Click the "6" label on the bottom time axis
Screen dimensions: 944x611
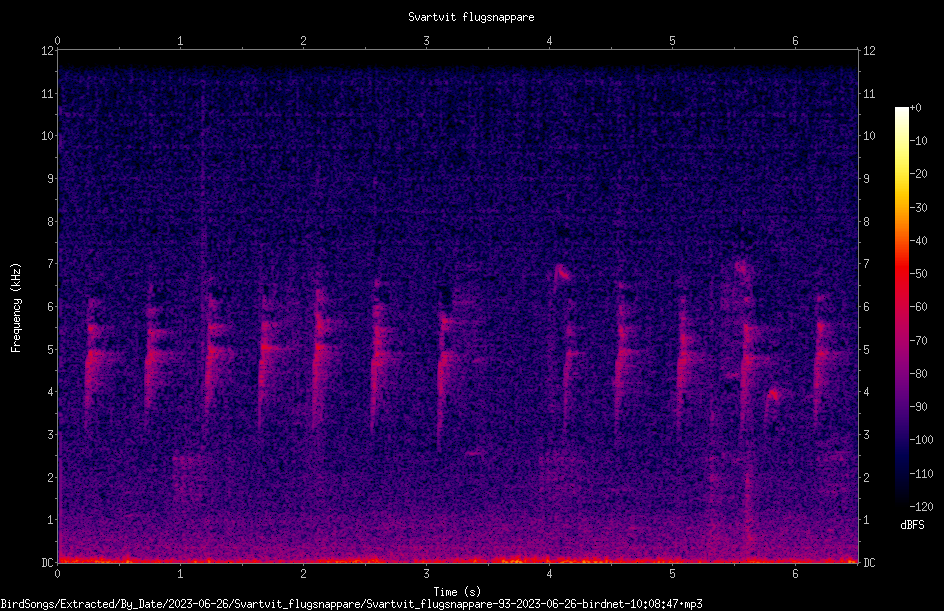tap(795, 574)
